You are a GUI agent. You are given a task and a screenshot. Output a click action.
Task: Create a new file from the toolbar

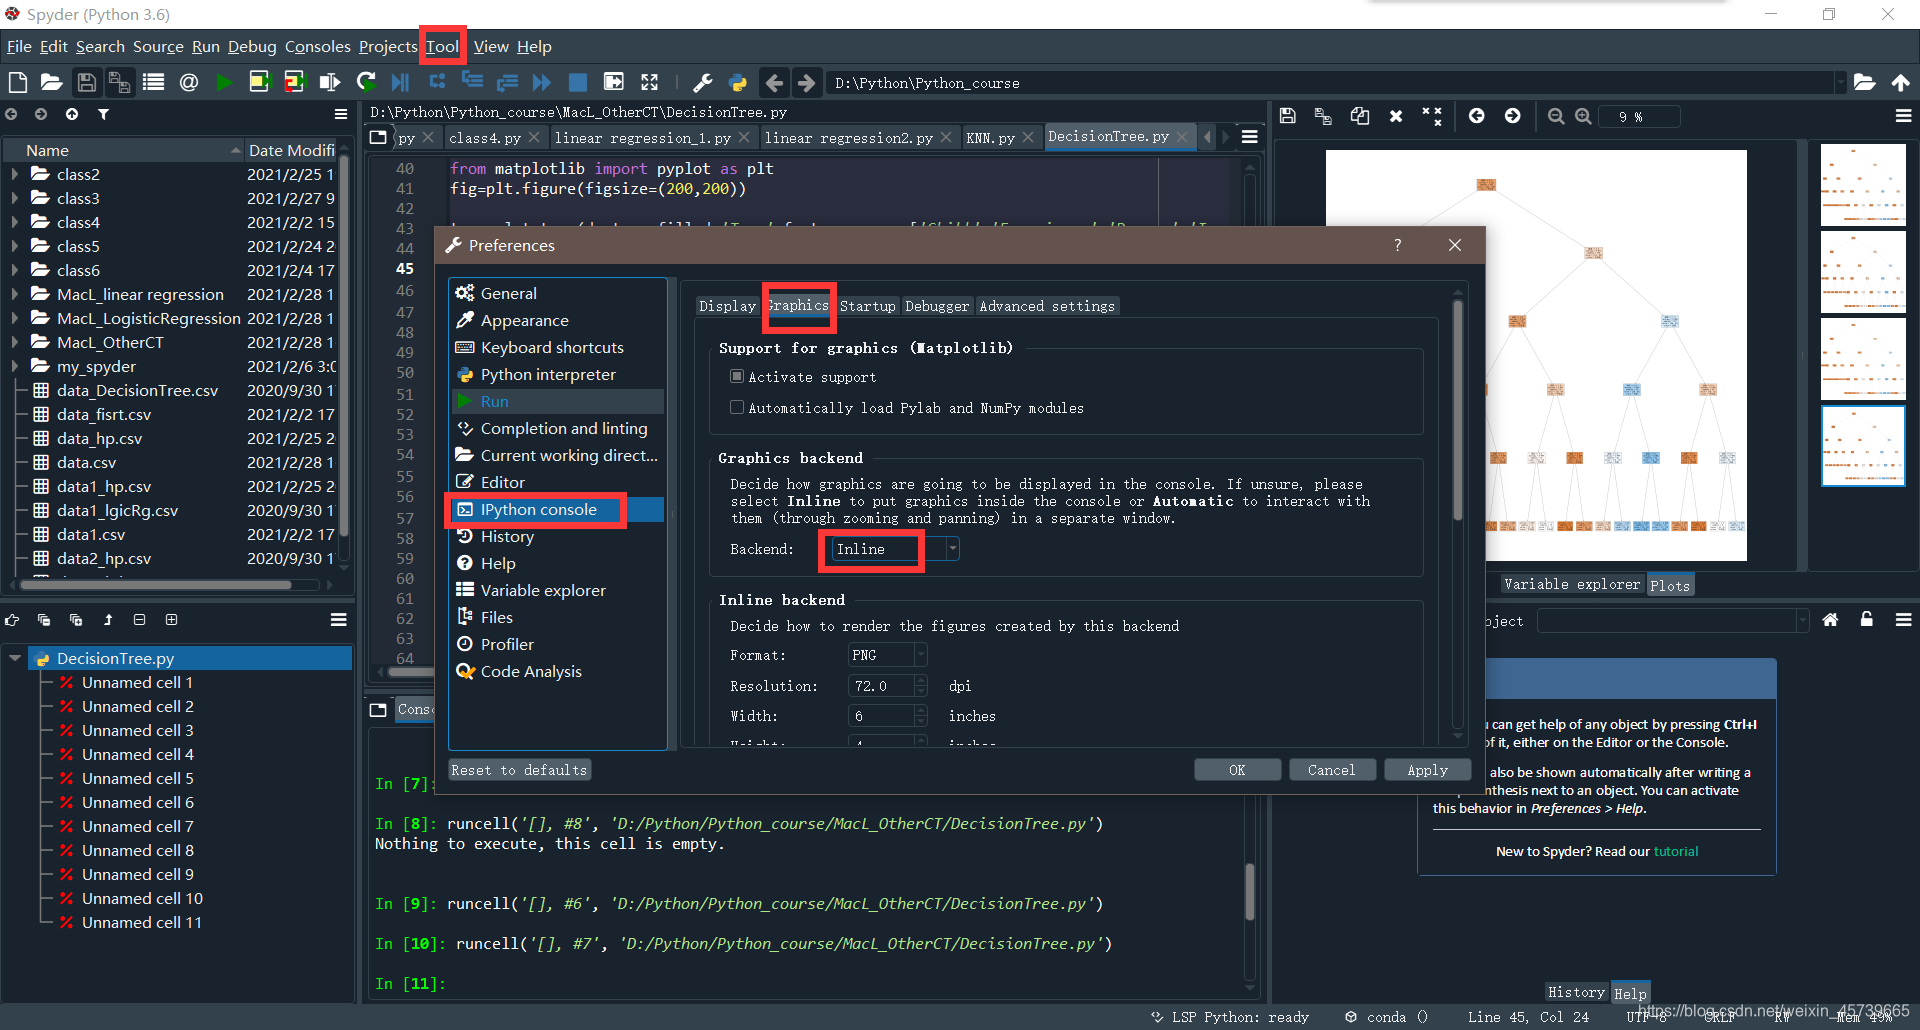click(x=17, y=82)
